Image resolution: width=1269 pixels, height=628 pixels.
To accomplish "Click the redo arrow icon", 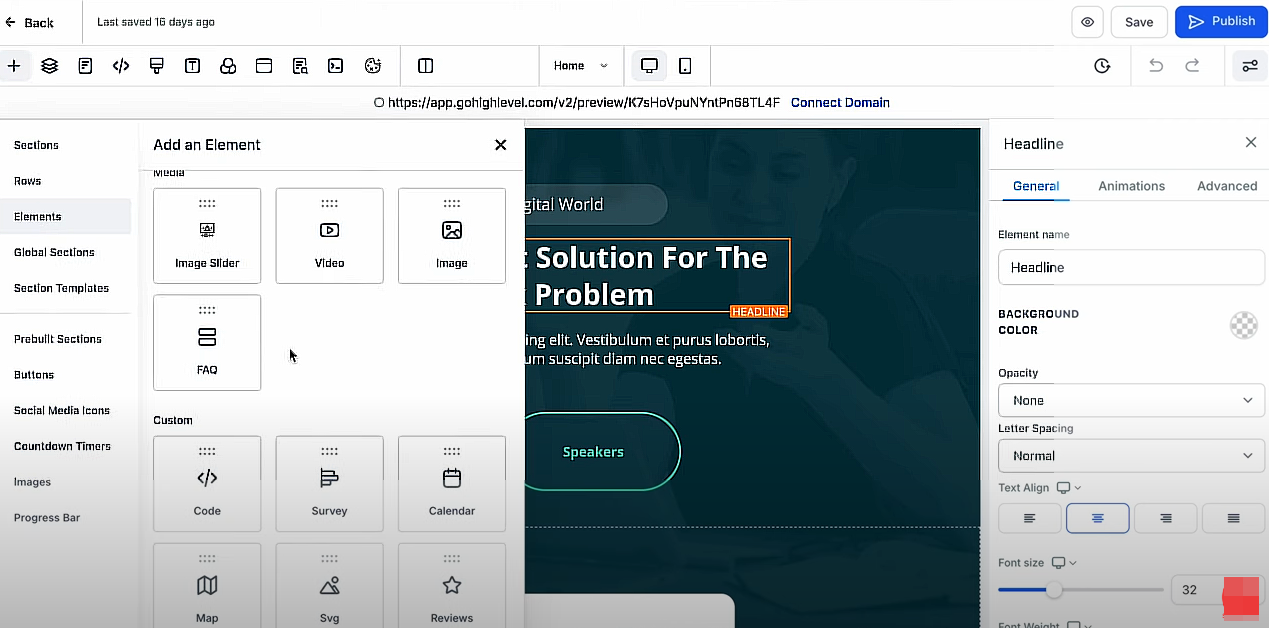I will 1192,66.
